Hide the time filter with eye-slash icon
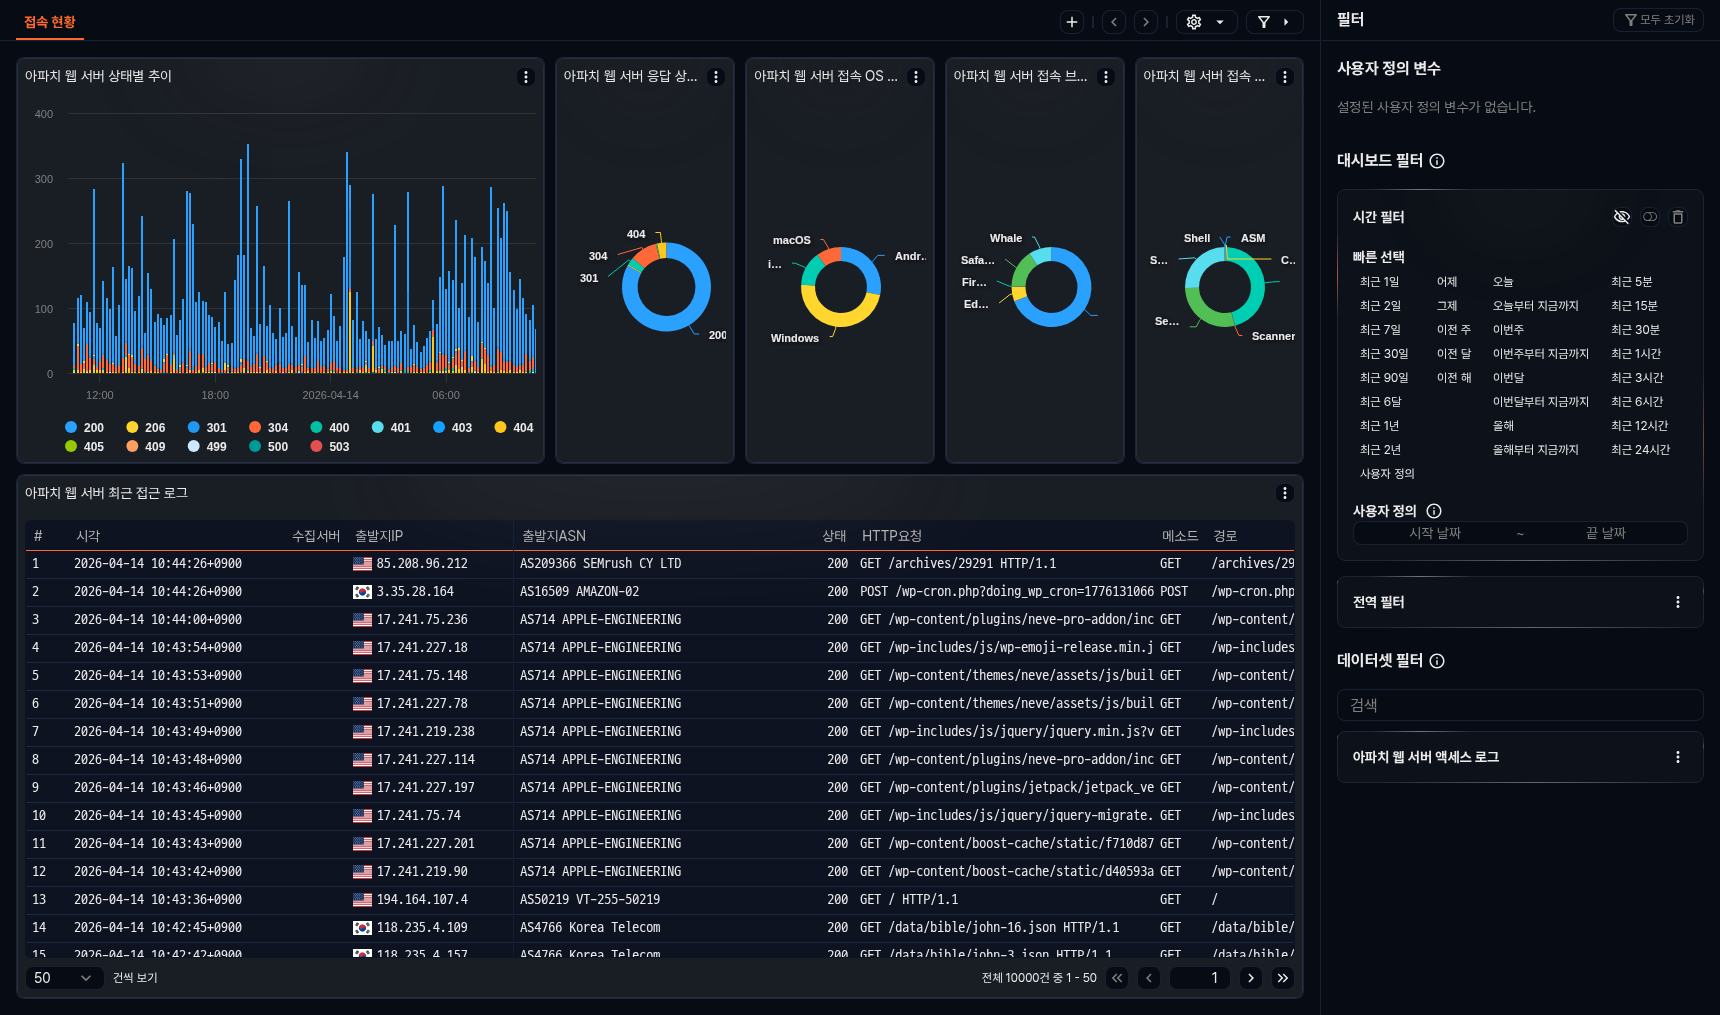The height and width of the screenshot is (1015, 1720). [x=1622, y=217]
